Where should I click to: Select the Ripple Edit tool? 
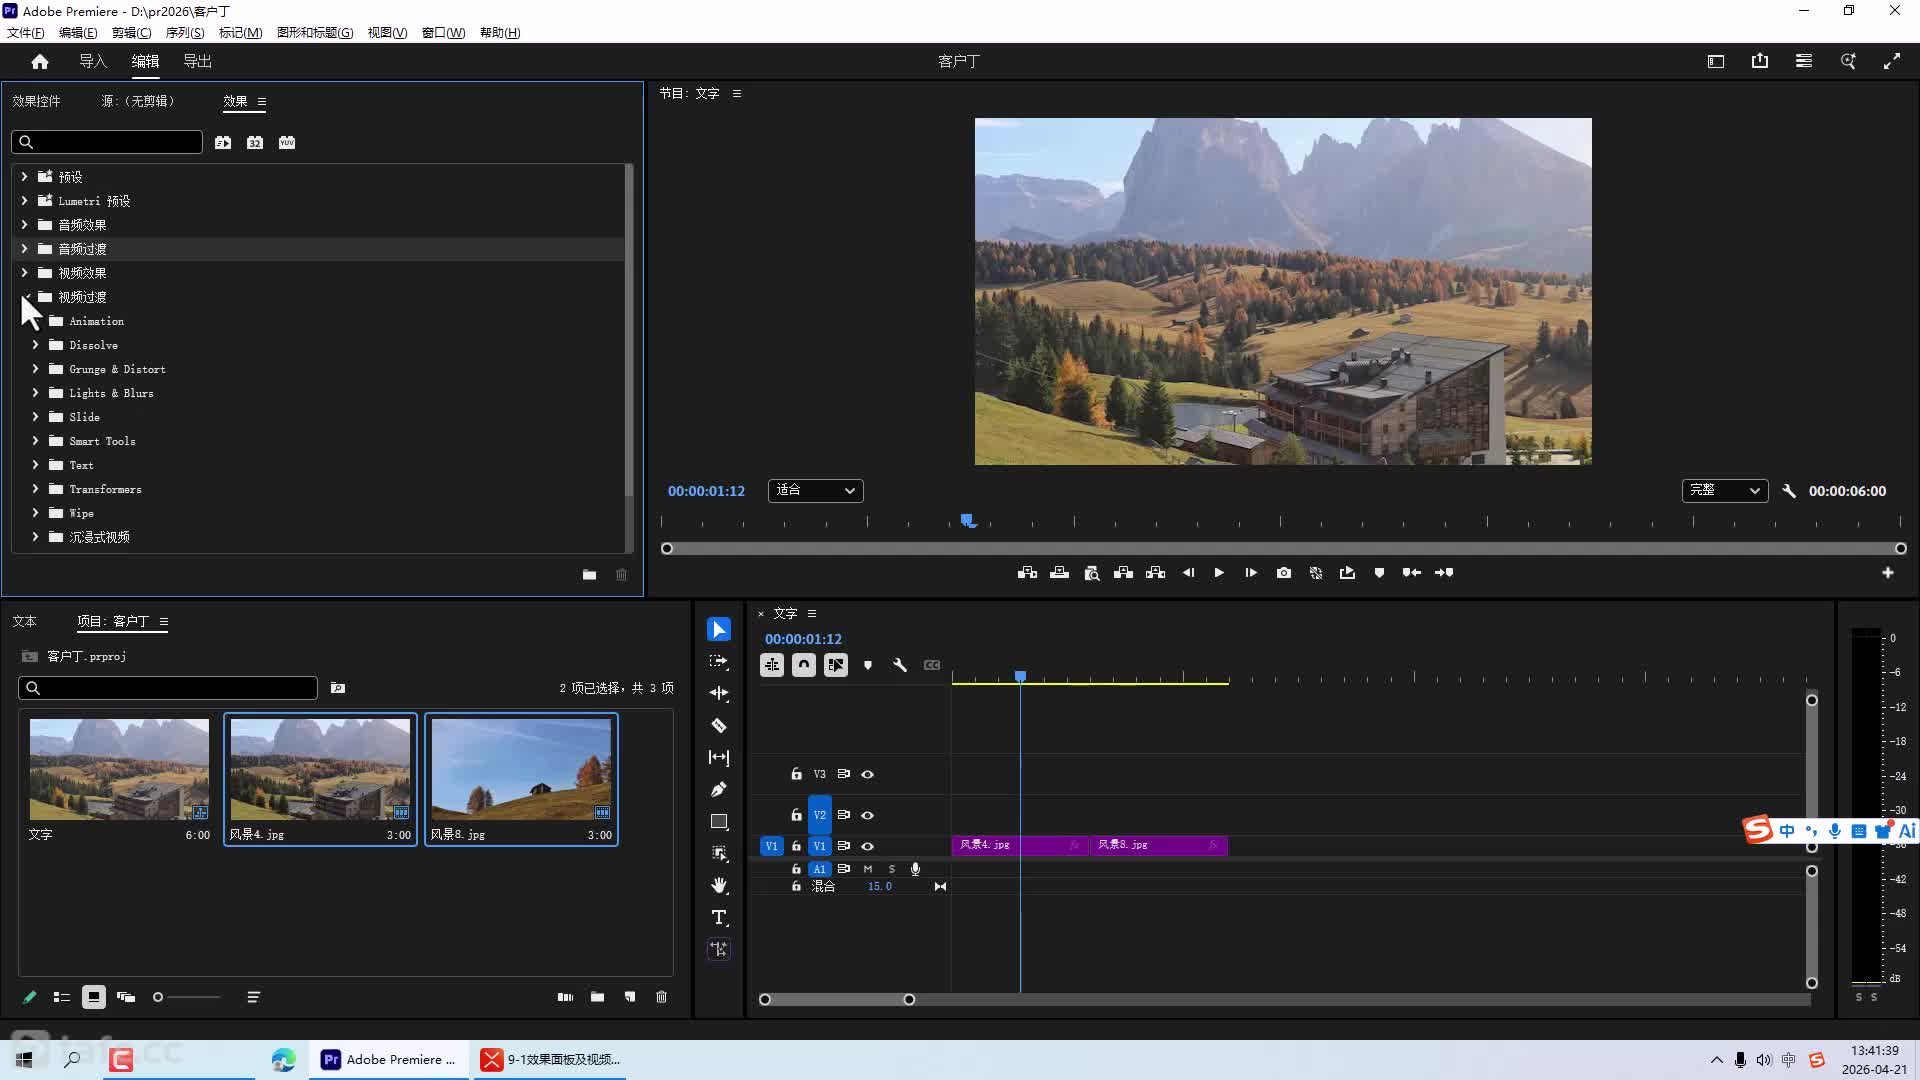(x=719, y=693)
